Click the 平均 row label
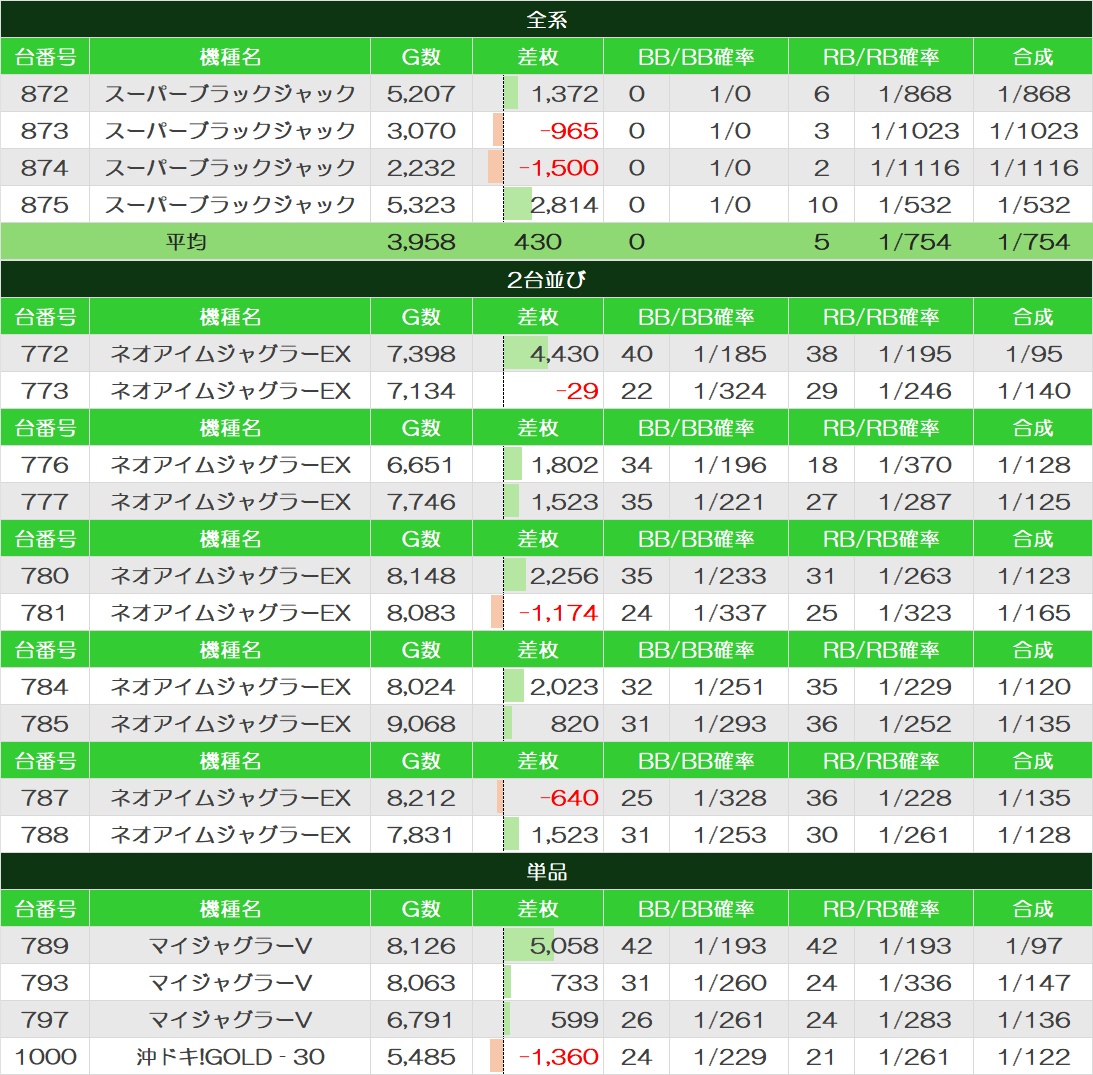The height and width of the screenshot is (1075, 1093). (x=185, y=242)
